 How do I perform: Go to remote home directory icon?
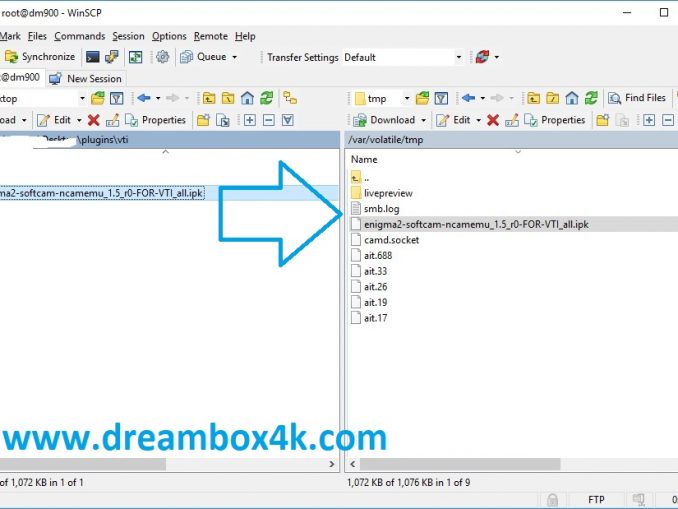pos(572,99)
